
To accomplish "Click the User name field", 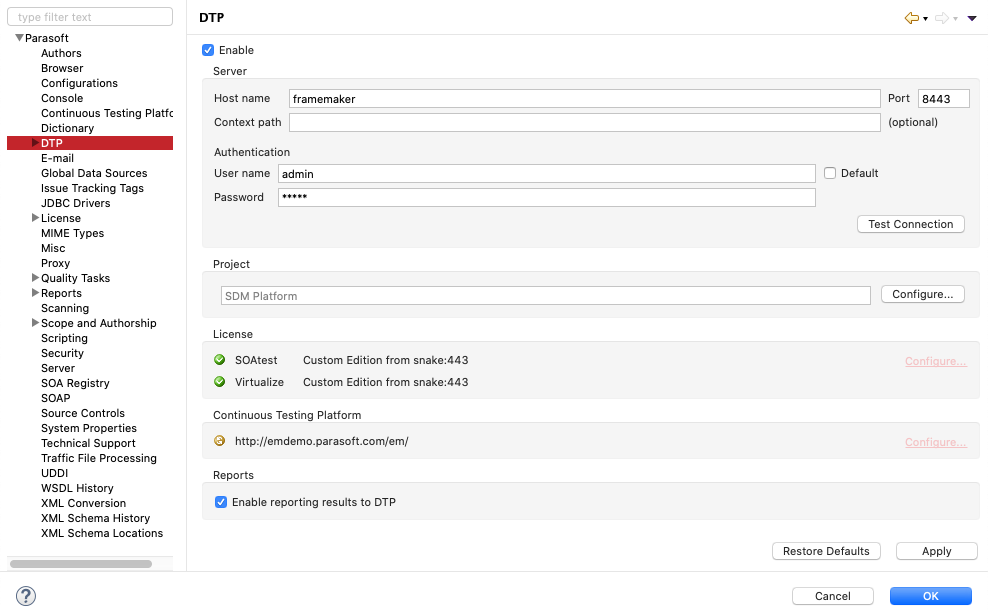I will click(547, 173).
